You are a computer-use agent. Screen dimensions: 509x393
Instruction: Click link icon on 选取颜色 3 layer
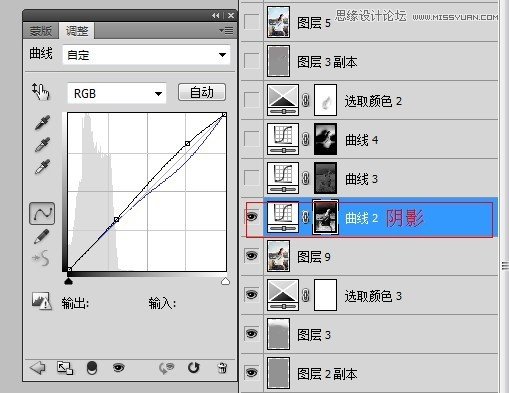305,295
